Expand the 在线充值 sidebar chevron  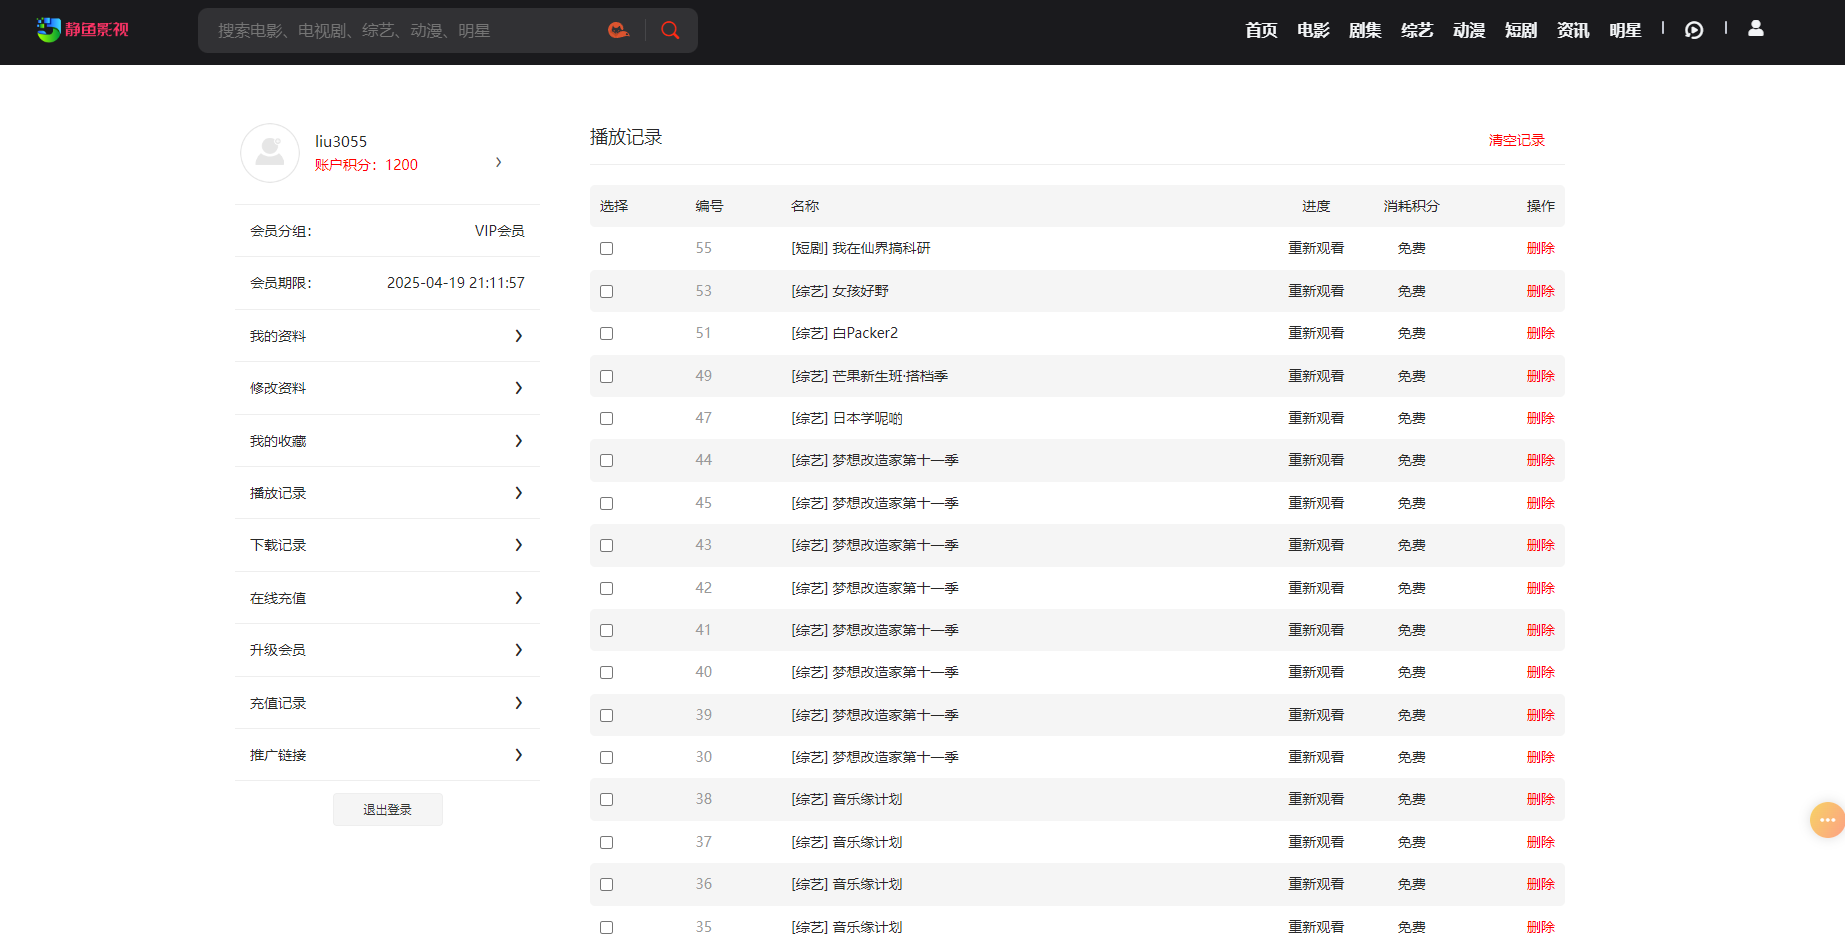click(x=518, y=598)
